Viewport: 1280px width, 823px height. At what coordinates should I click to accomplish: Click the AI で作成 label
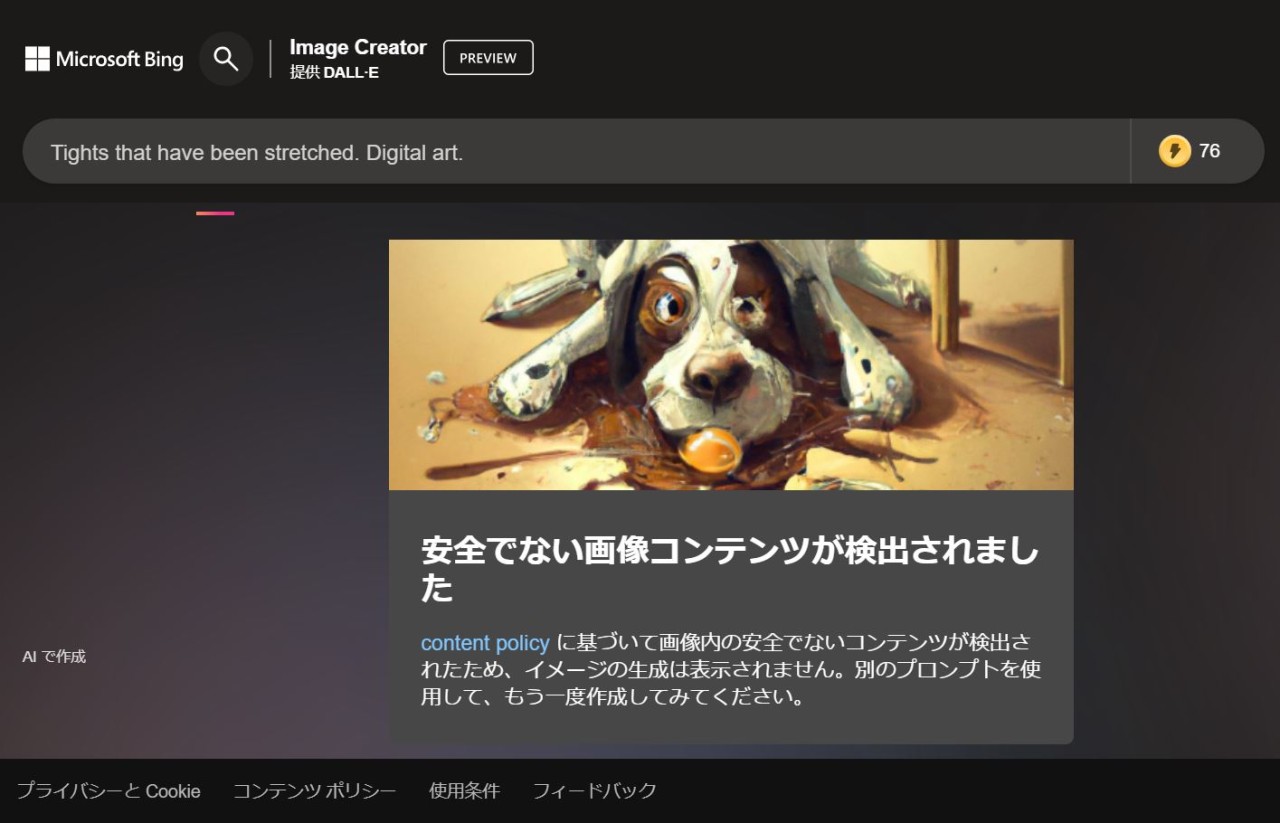(54, 656)
